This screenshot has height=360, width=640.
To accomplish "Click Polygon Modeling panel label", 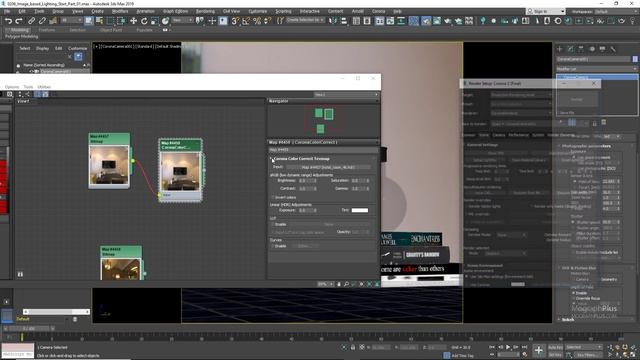I will [22, 37].
